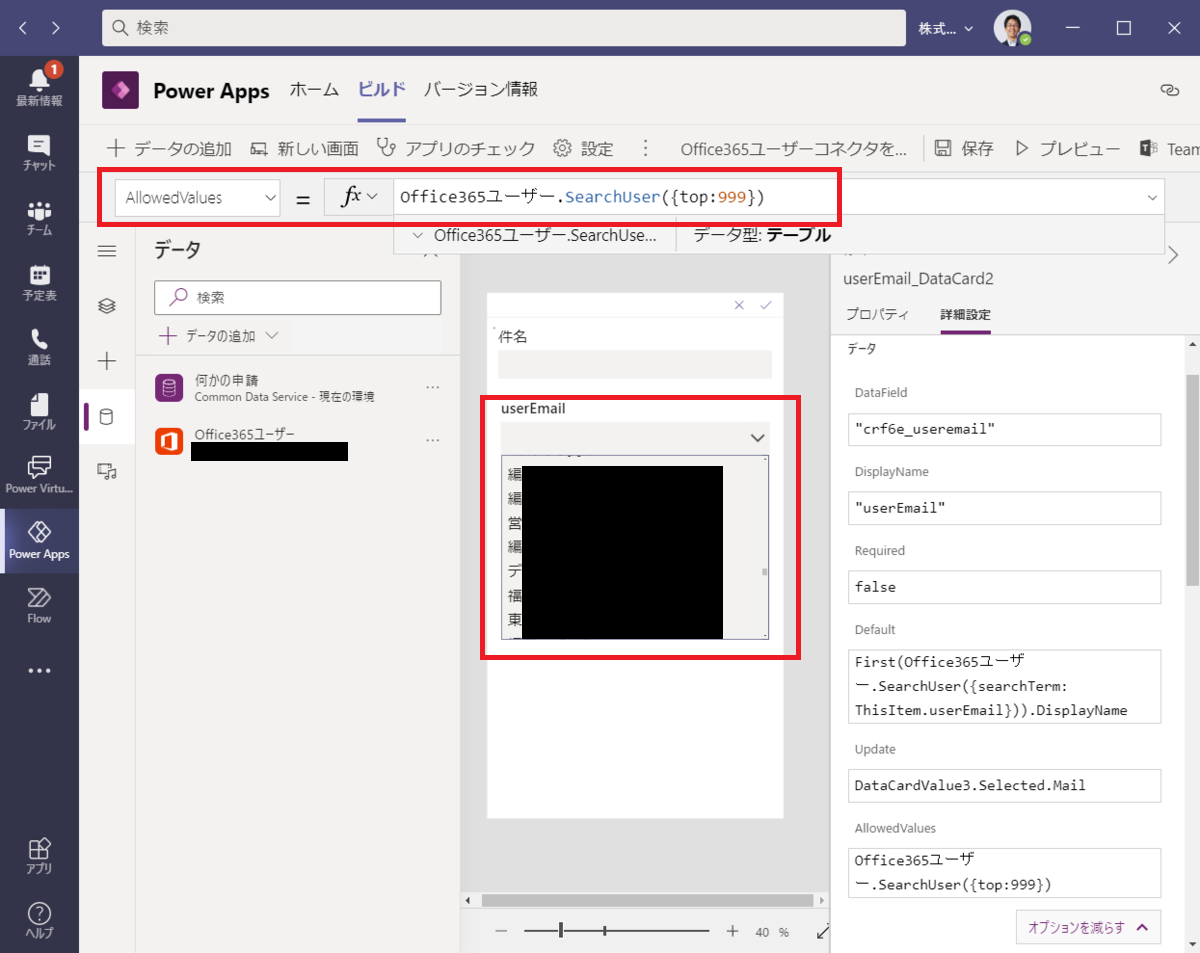Screen dimensions: 1200x953
Task: Click the form's checkmark submit icon
Action: click(766, 305)
